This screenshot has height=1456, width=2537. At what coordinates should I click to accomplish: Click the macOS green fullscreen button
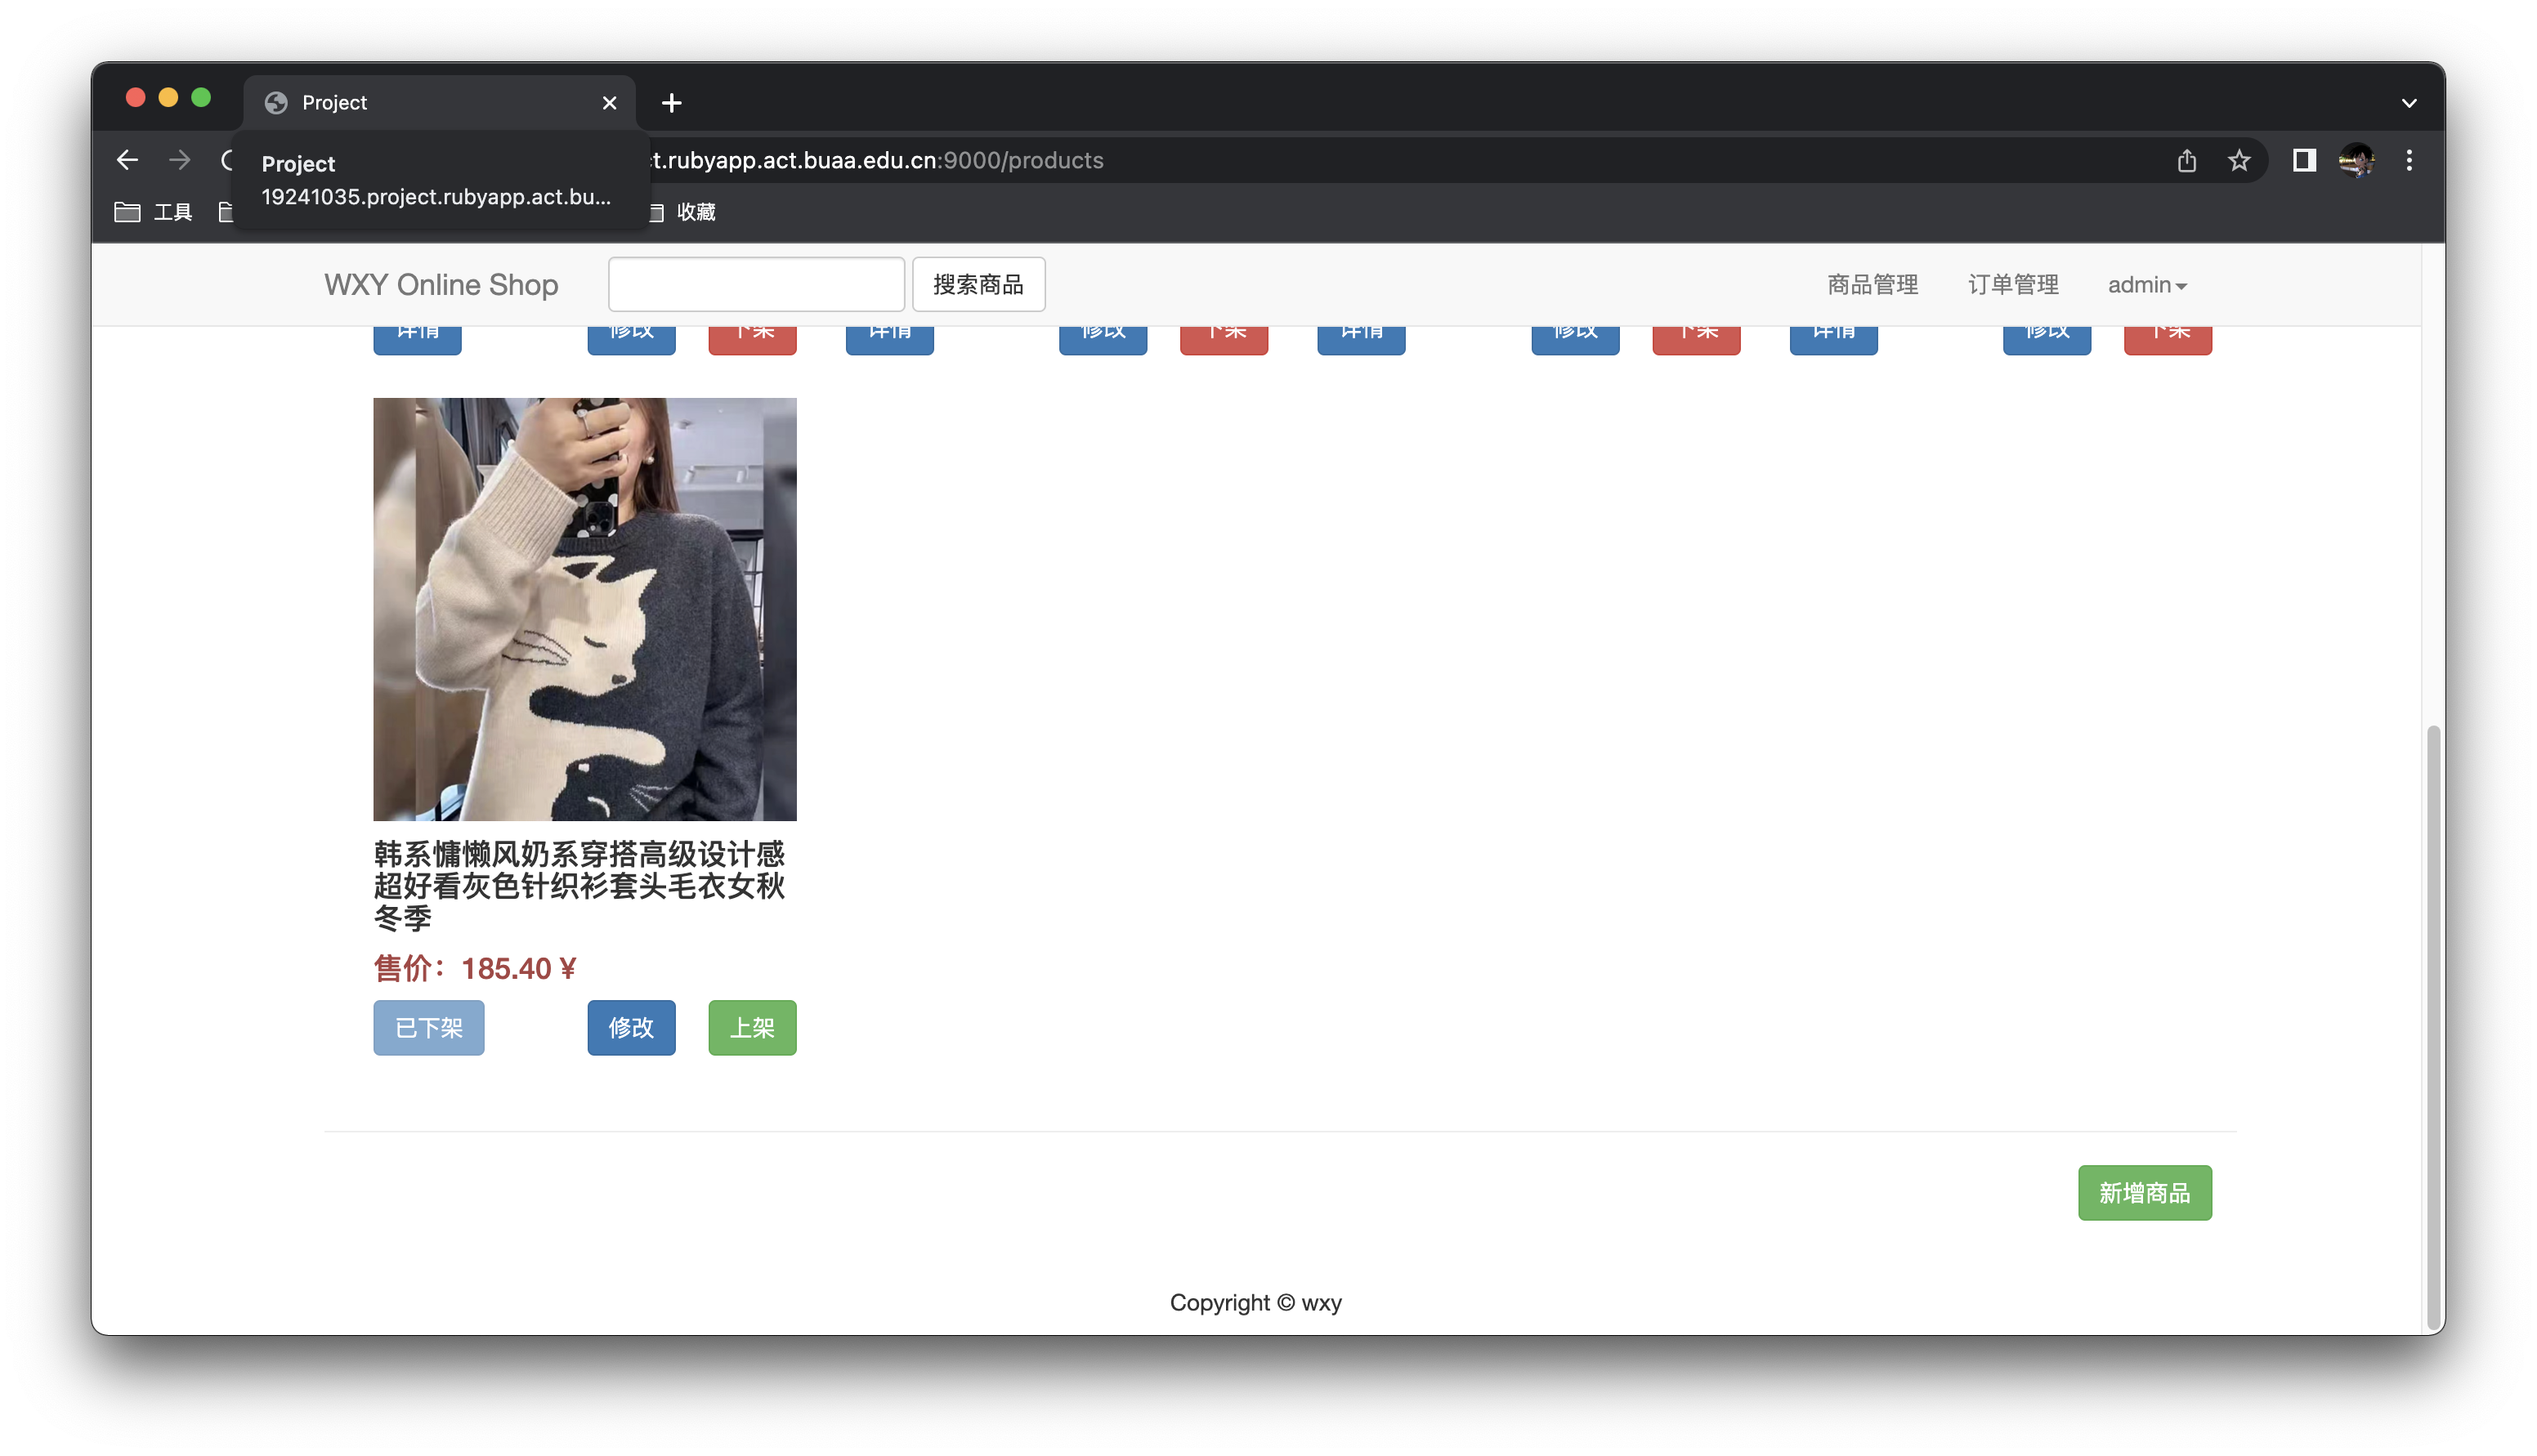tap(201, 97)
